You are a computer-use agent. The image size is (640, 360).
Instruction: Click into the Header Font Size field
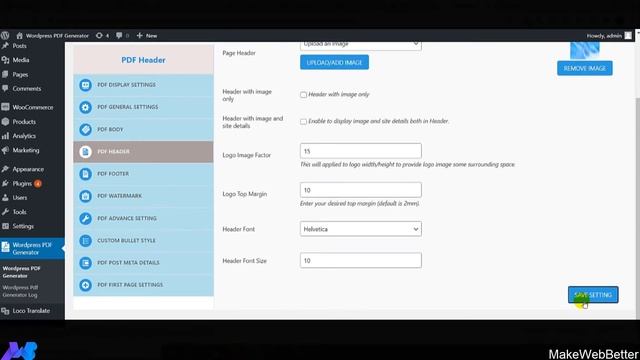pyautogui.click(x=361, y=260)
